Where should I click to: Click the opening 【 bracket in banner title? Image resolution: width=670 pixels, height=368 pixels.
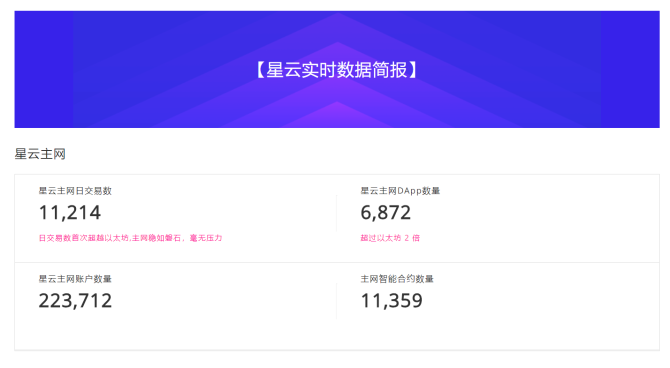click(x=260, y=70)
